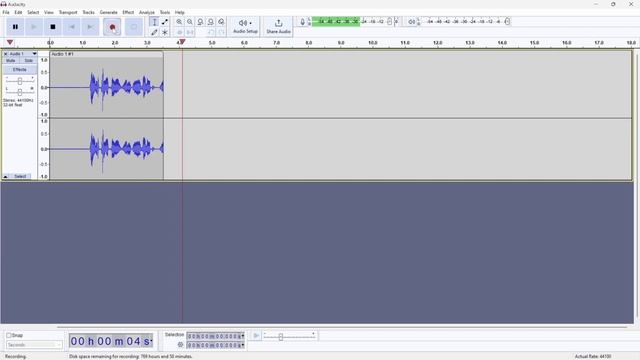Click the timeline ruler start marker triangle
Screen dimensions: 640x360
click(x=10, y=42)
